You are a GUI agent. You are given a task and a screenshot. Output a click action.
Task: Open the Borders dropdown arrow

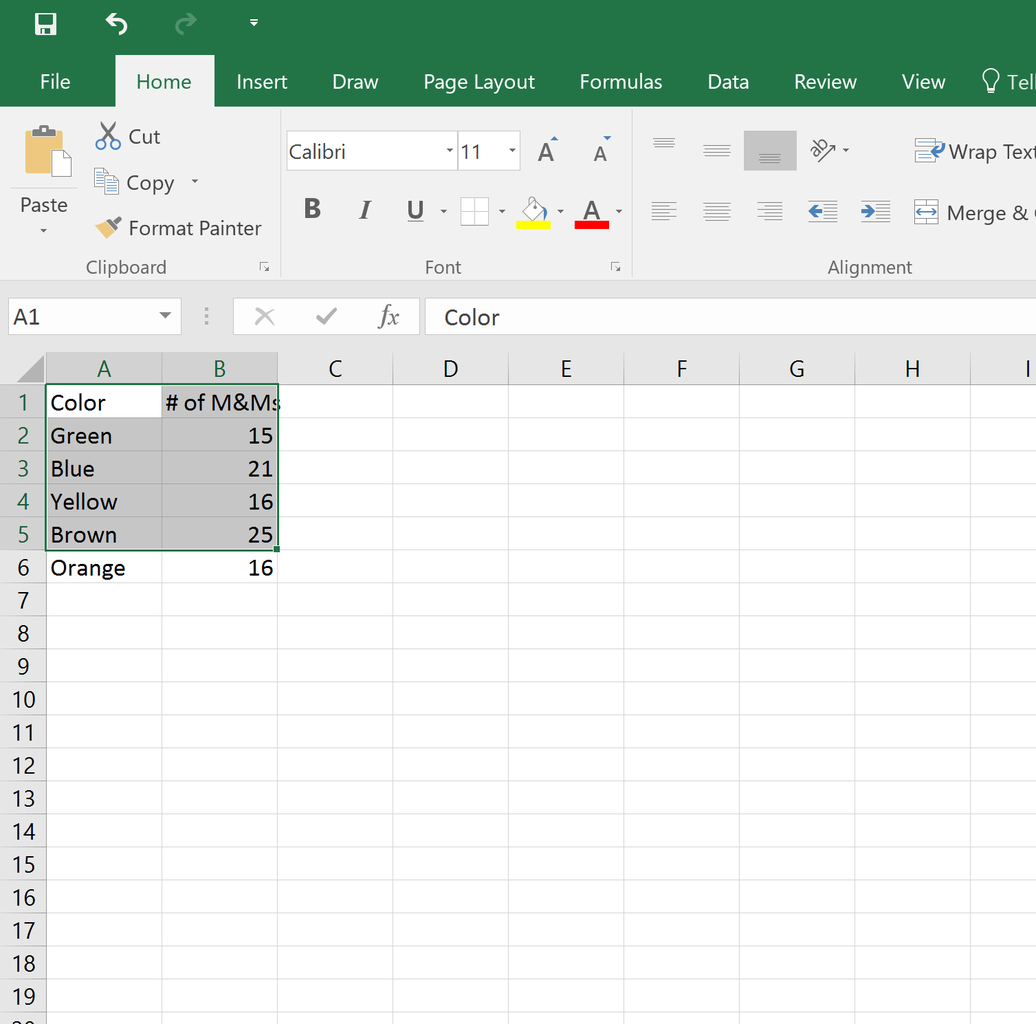502,211
